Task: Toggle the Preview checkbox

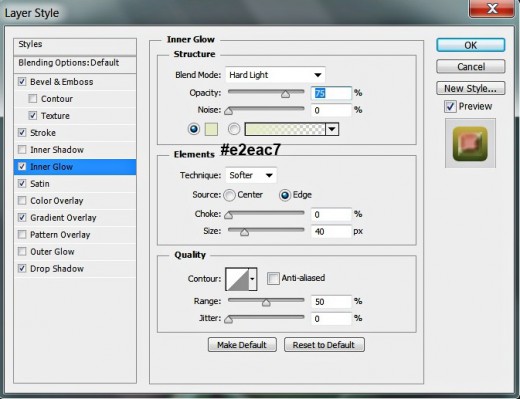Action: (450, 107)
